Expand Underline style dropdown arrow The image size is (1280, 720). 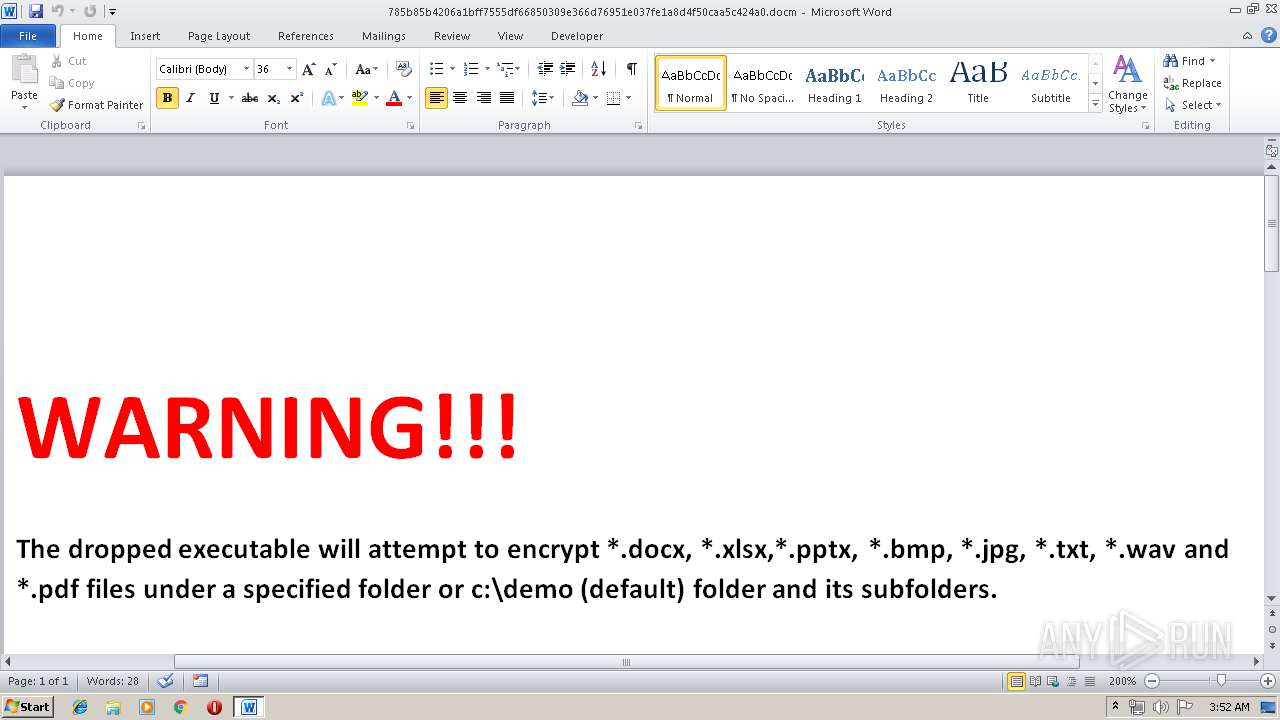231,98
